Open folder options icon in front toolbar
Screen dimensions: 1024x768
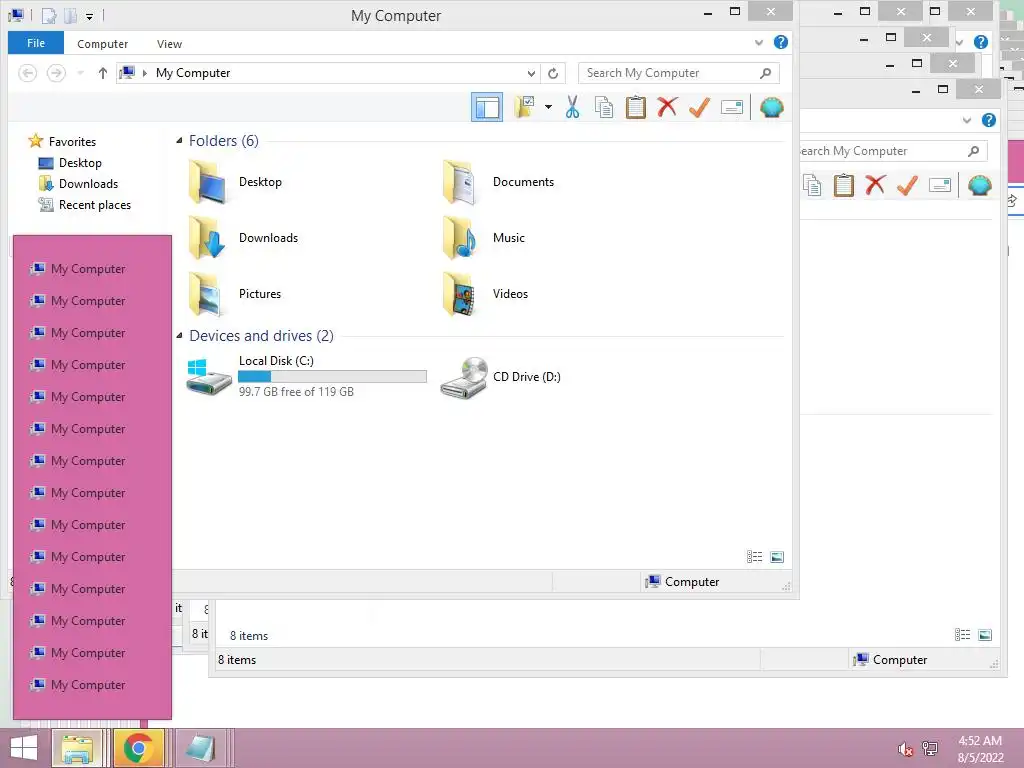coord(524,107)
